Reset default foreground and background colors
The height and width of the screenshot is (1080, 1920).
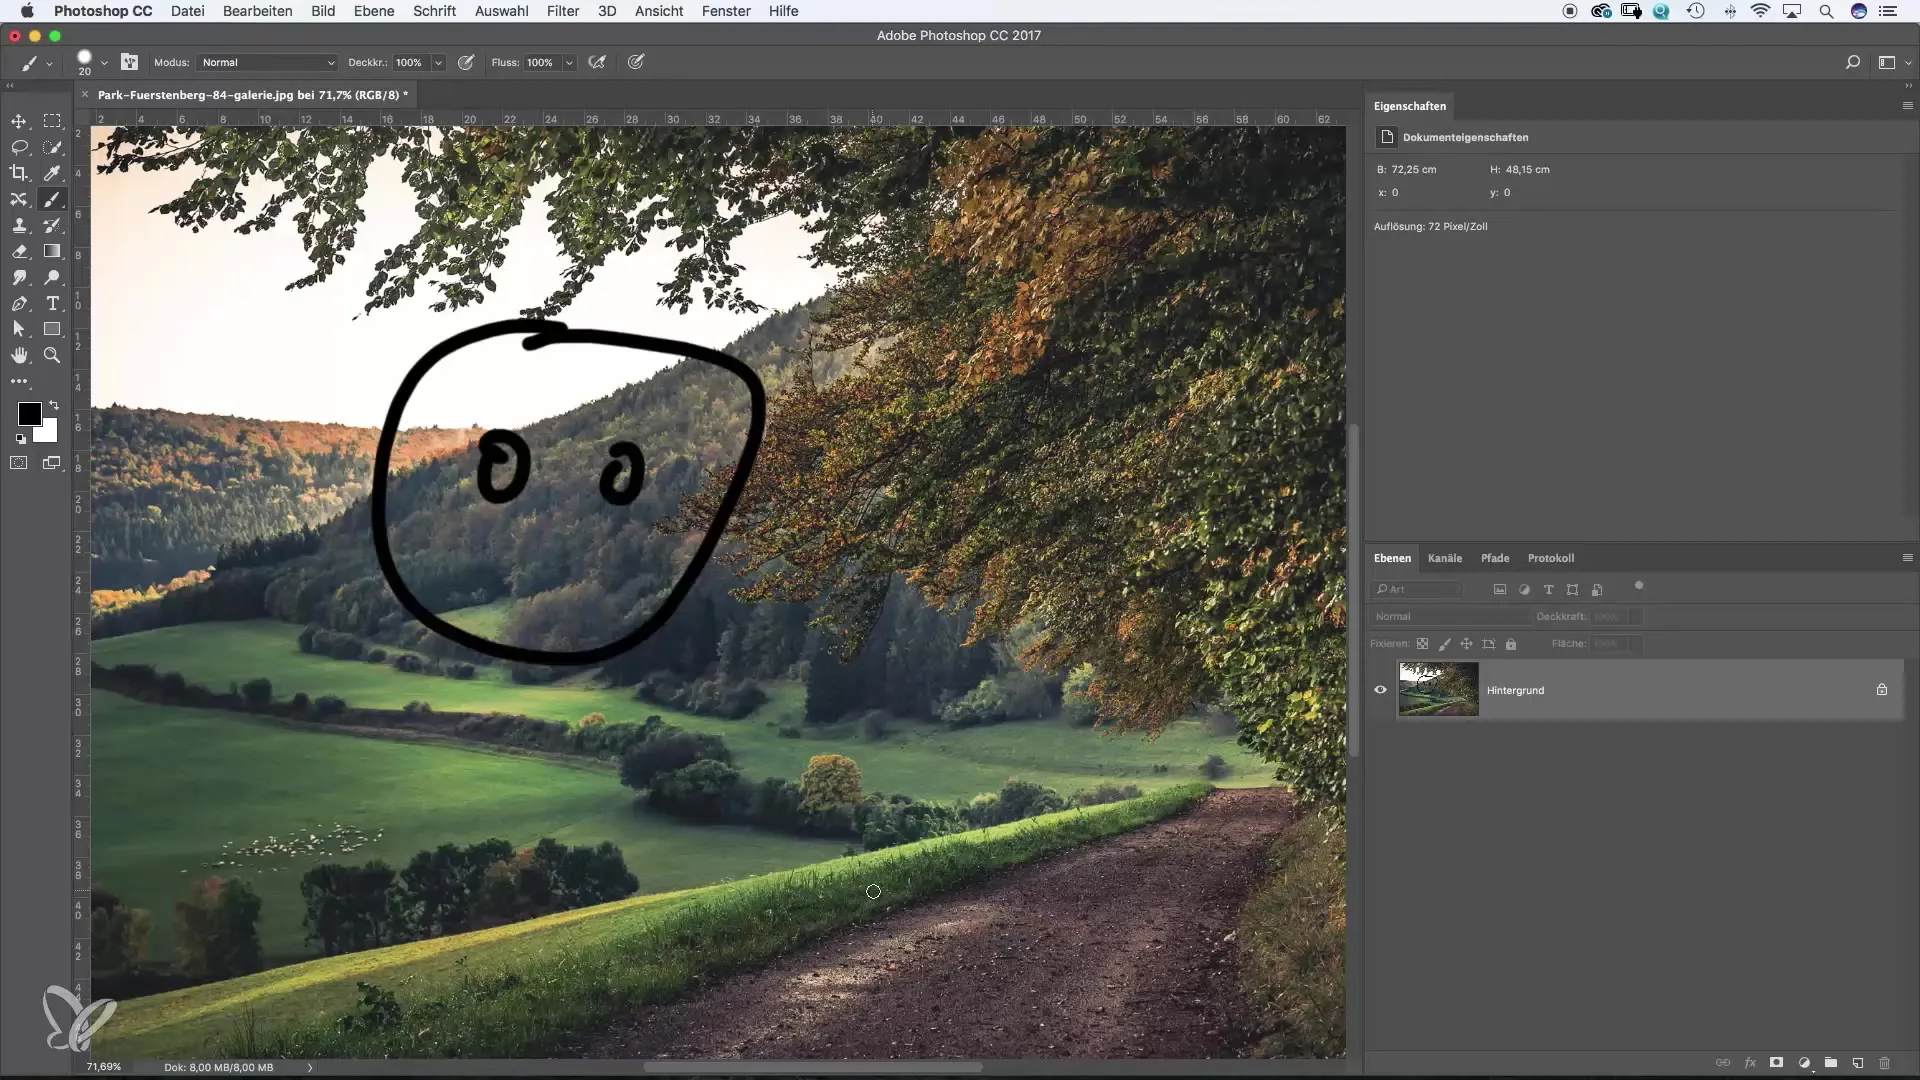pos(20,439)
